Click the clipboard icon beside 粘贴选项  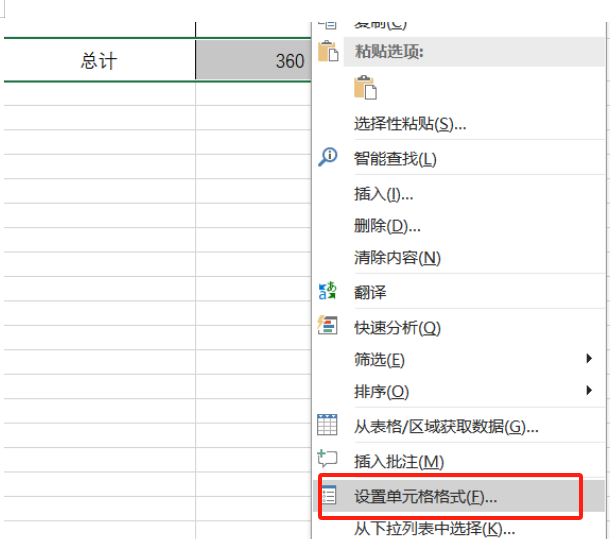[328, 51]
